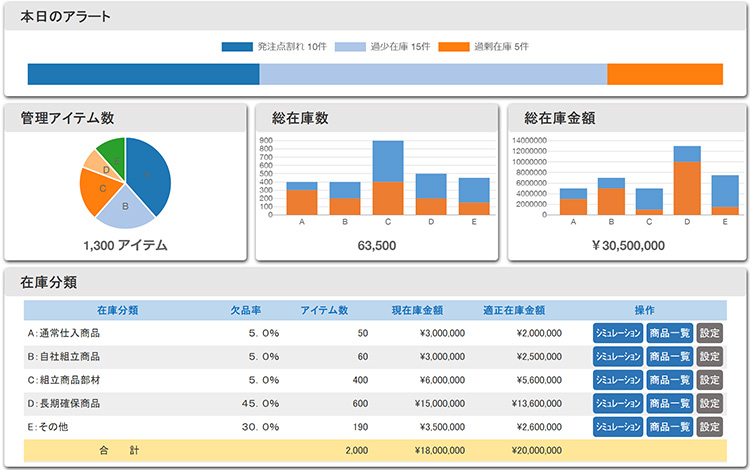
Task: Open 設定 for the E:その他 row
Action: (709, 426)
